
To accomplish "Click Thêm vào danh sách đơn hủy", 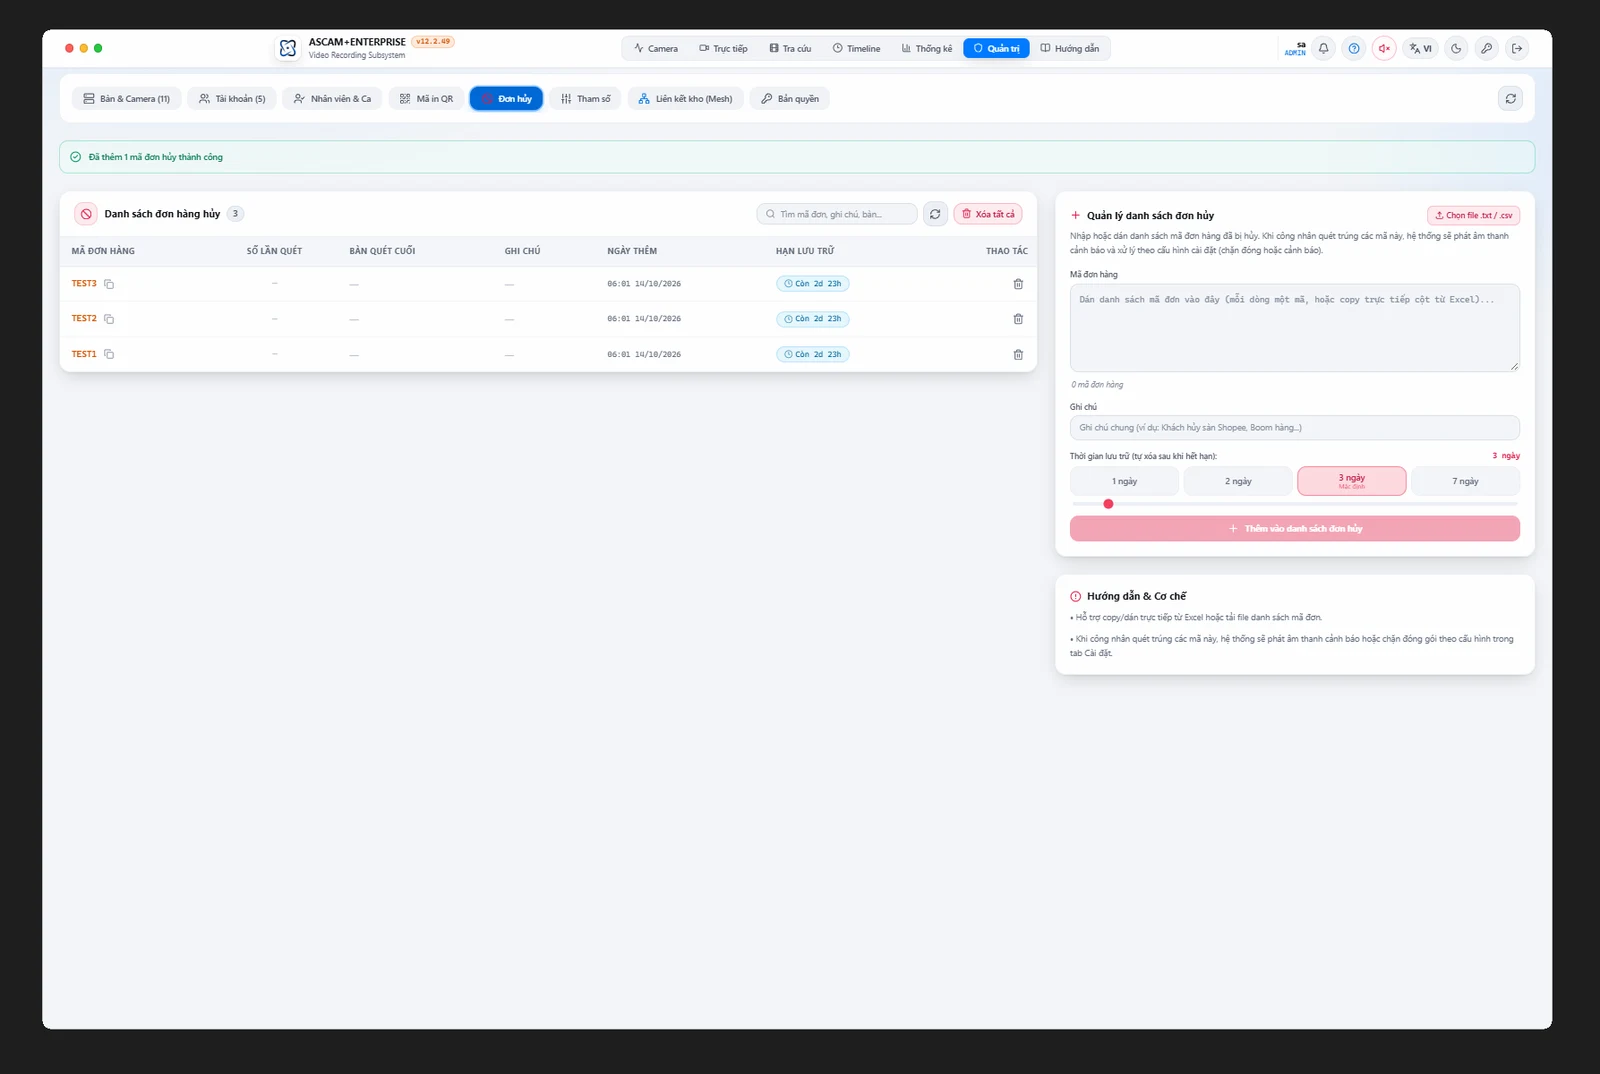I will click(x=1295, y=529).
